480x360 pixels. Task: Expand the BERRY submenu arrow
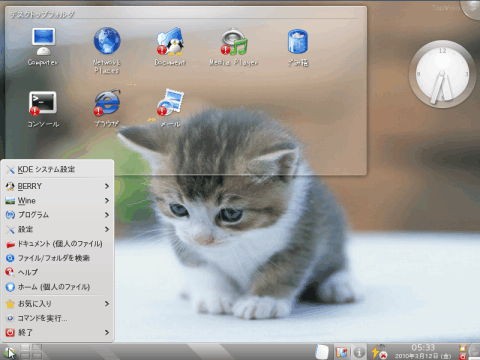pyautogui.click(x=107, y=186)
